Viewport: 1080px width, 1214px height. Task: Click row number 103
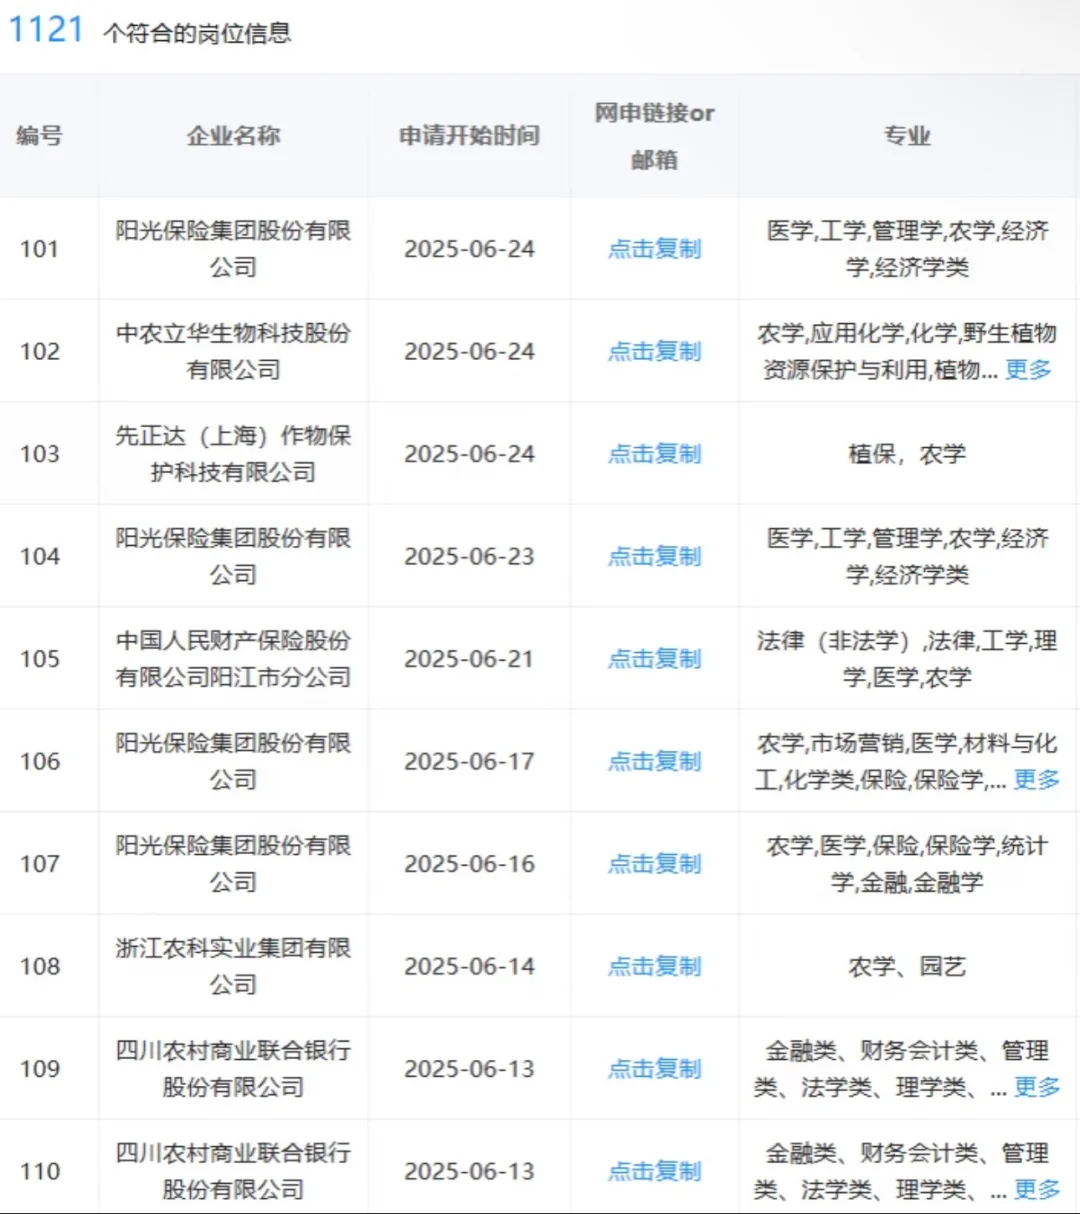pyautogui.click(x=40, y=454)
